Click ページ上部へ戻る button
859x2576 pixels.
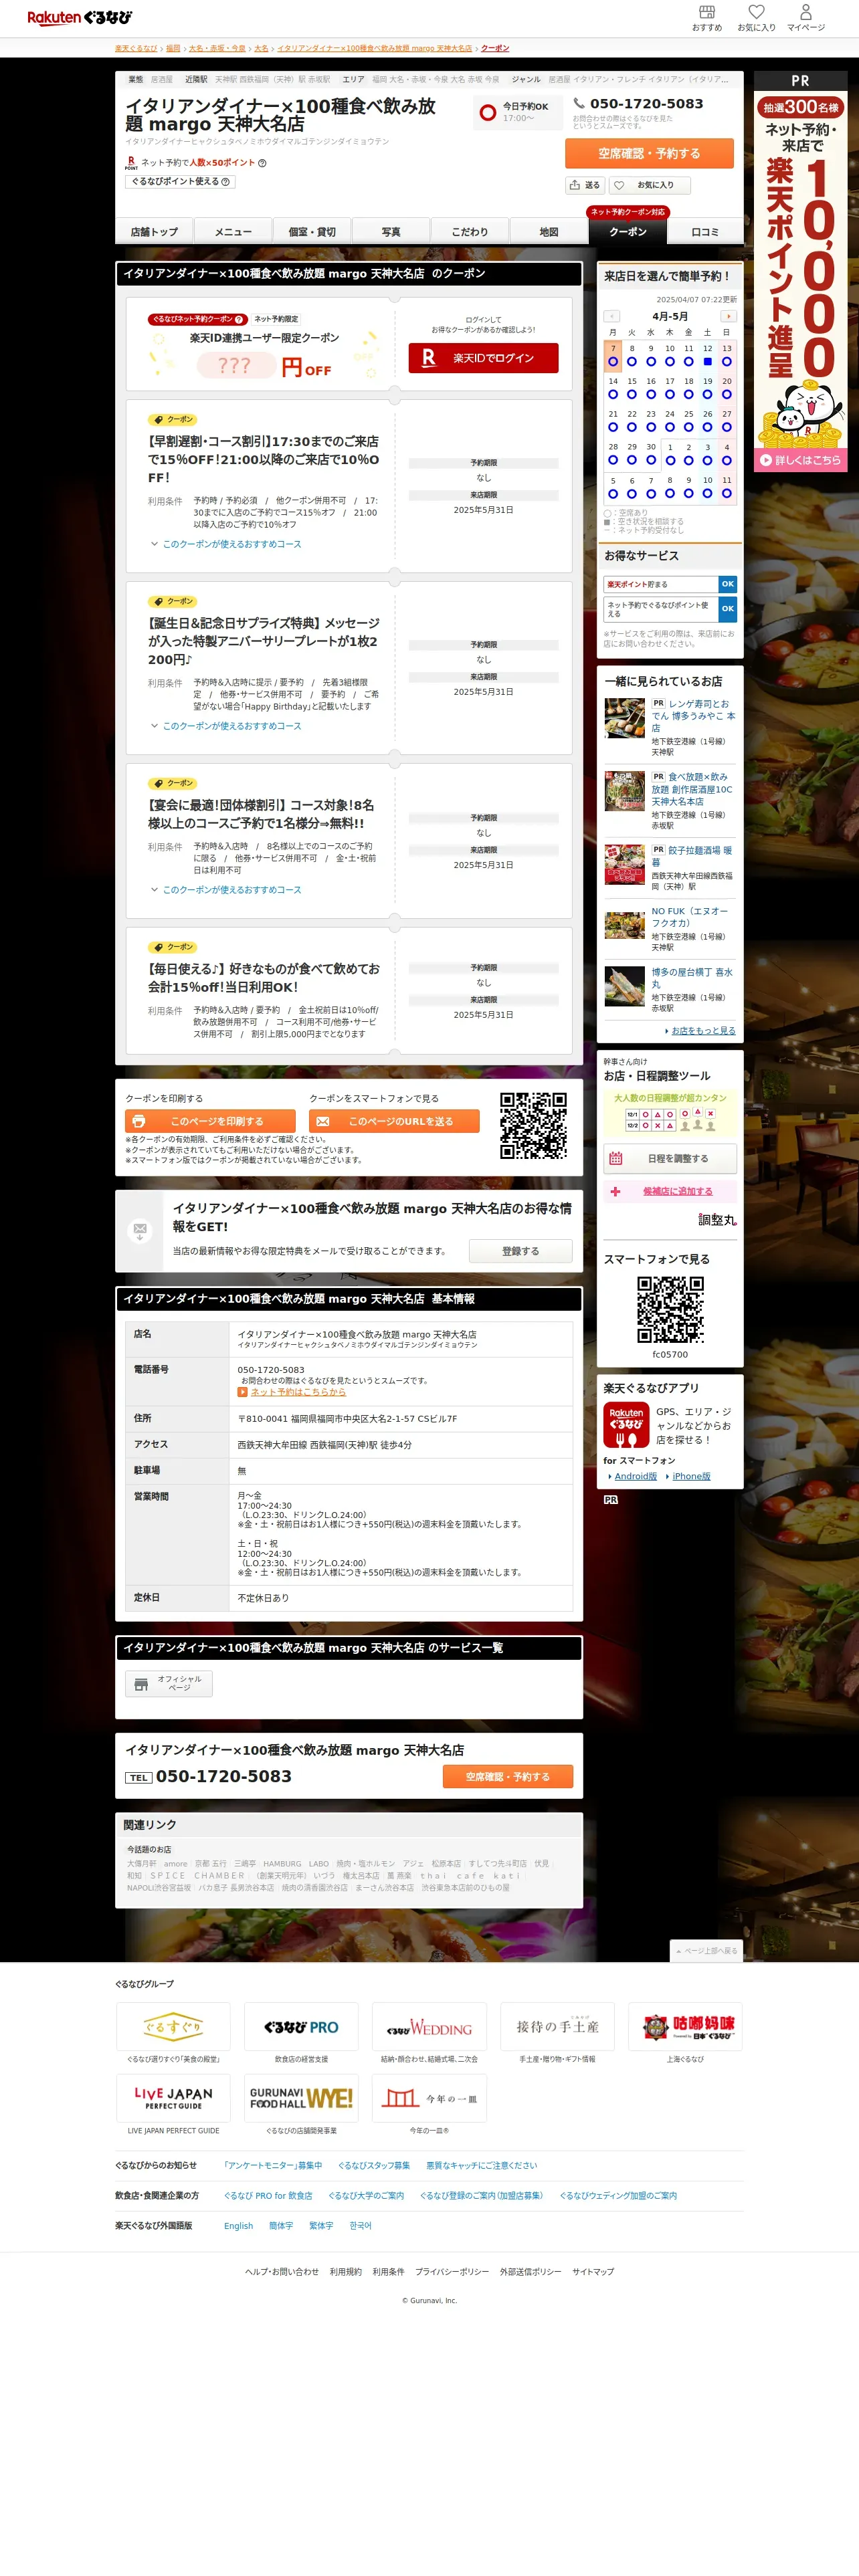pos(706,1951)
